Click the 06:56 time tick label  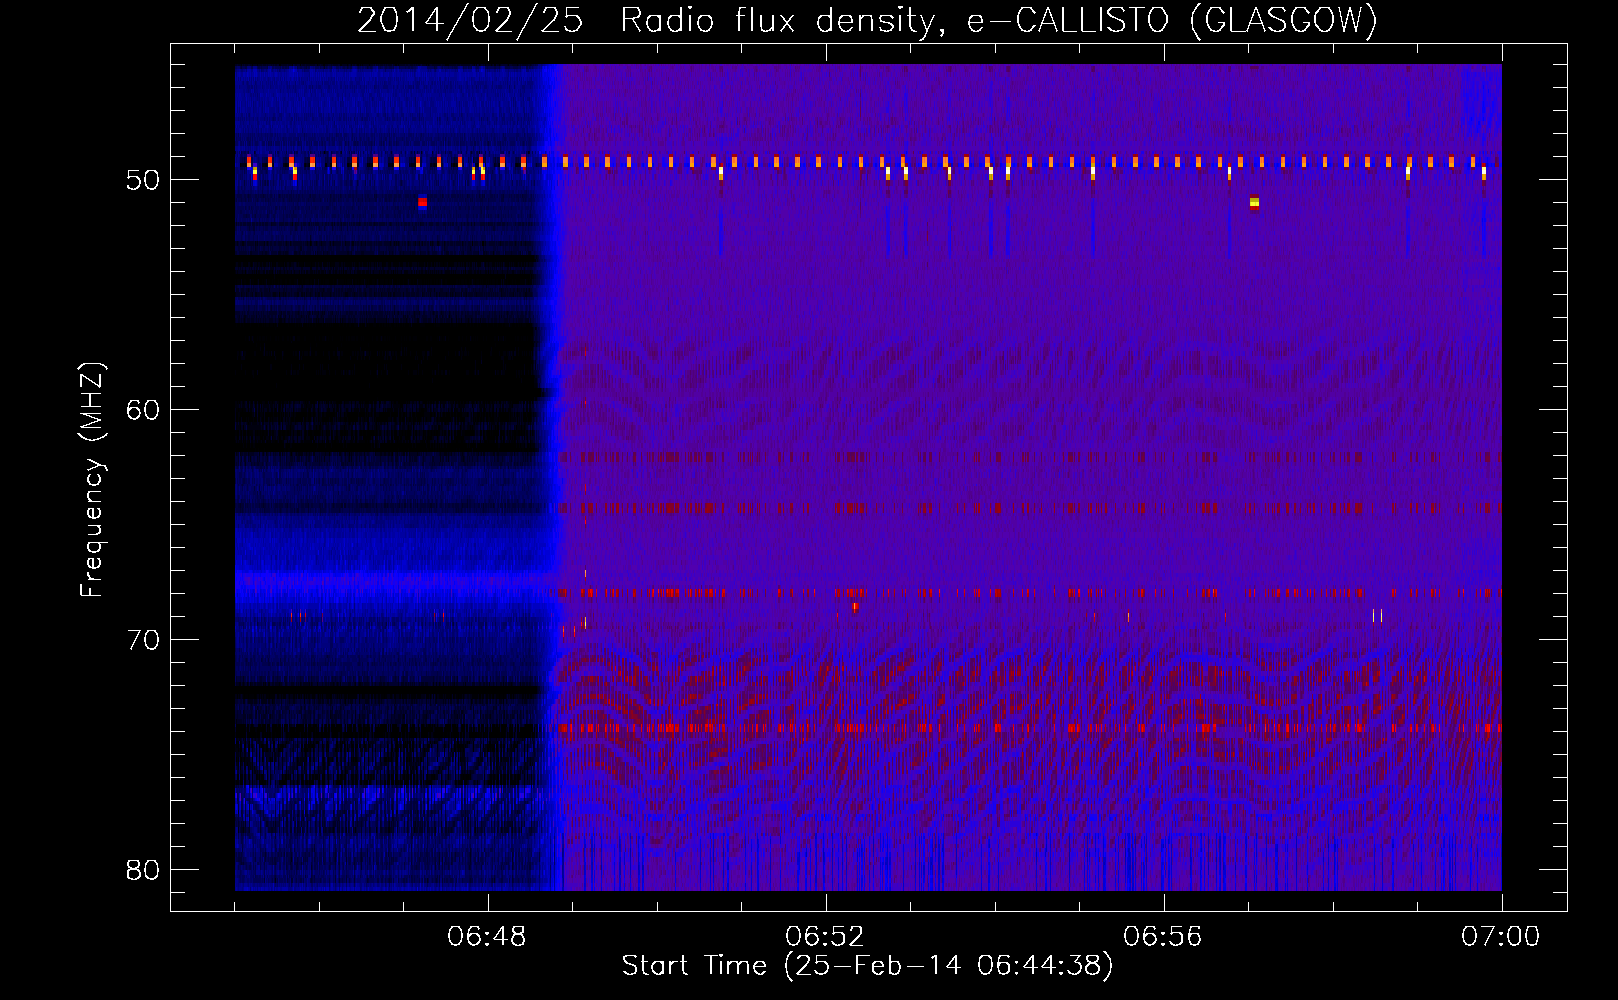(x=1163, y=937)
